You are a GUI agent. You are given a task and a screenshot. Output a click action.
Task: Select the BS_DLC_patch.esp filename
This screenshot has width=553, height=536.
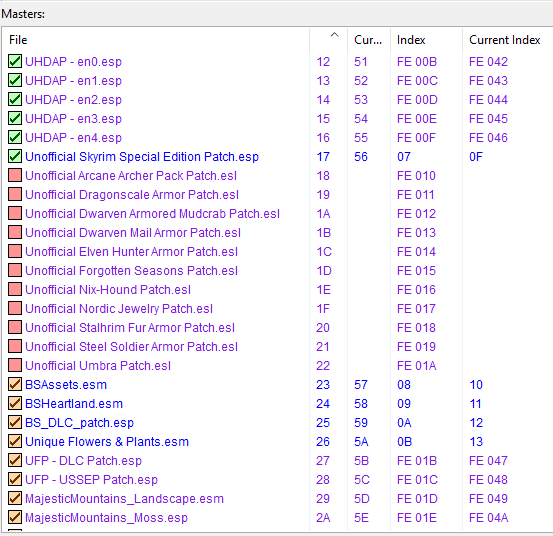point(79,423)
